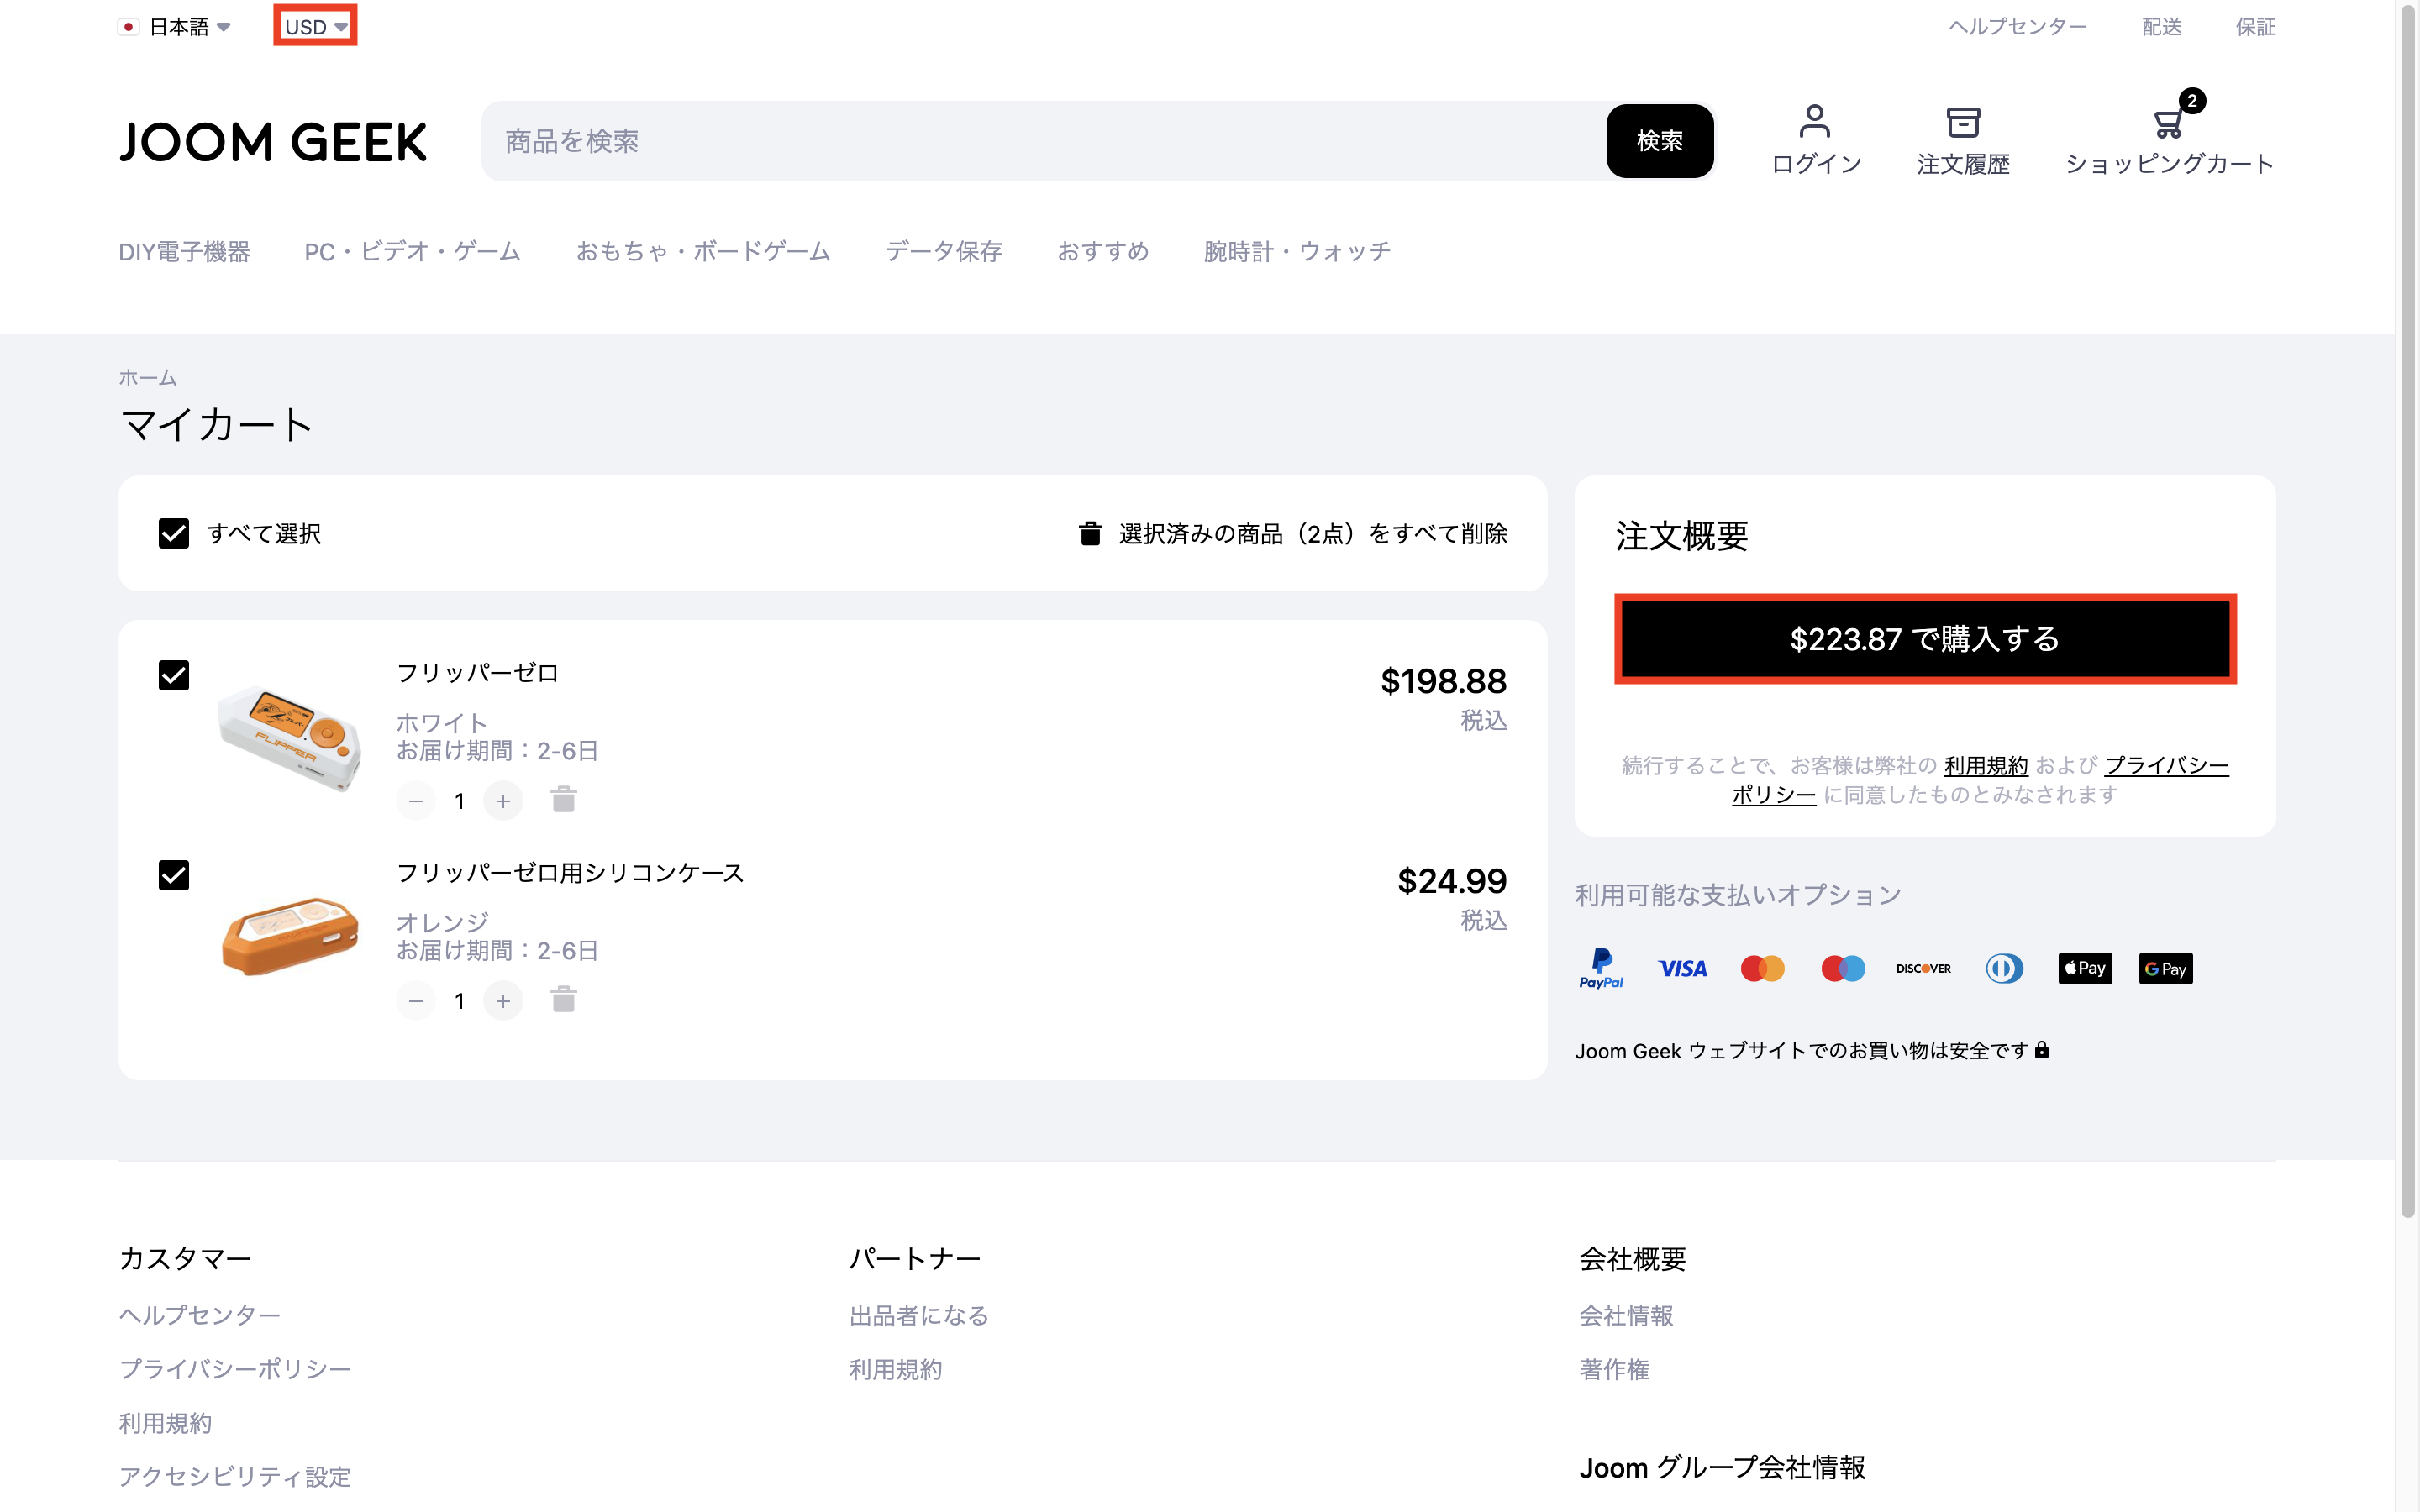The image size is (2420, 1512).
Task: Uncheck the すべて選択 select-all checkbox
Action: point(173,533)
